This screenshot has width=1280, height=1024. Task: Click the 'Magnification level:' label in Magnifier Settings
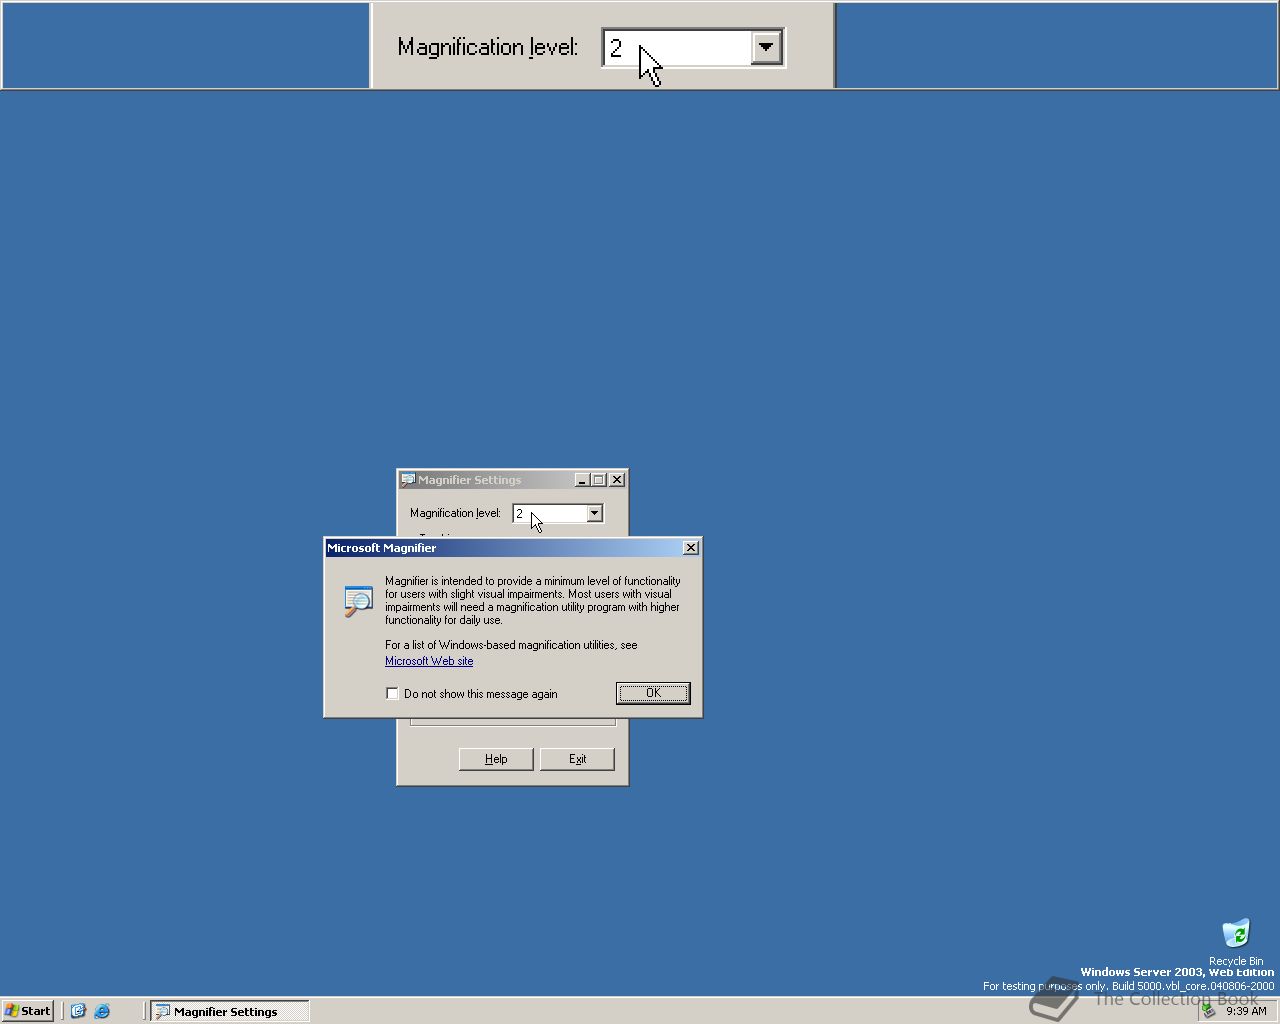(455, 513)
